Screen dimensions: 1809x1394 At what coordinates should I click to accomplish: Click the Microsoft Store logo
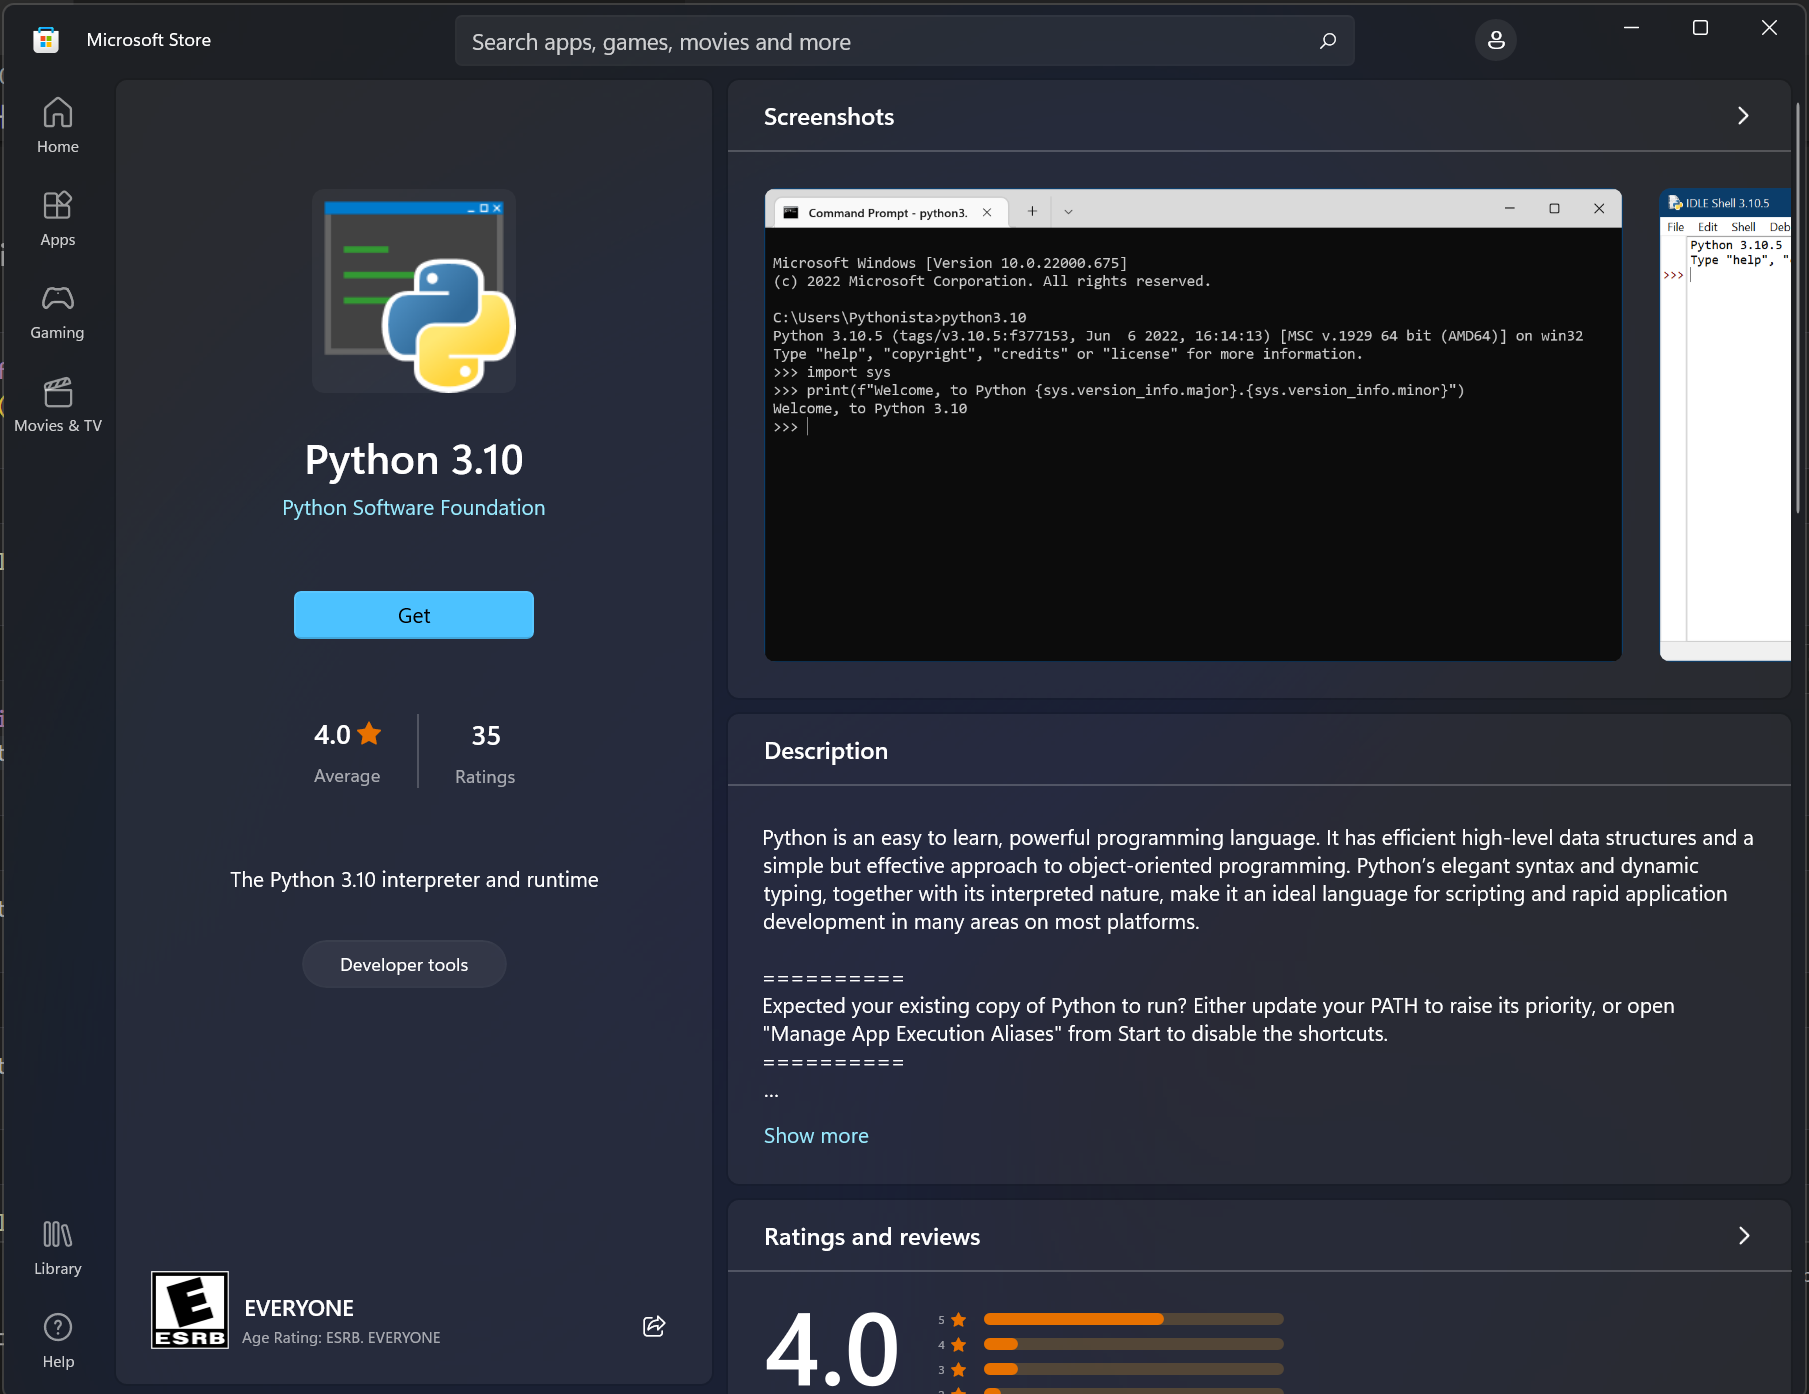click(45, 39)
